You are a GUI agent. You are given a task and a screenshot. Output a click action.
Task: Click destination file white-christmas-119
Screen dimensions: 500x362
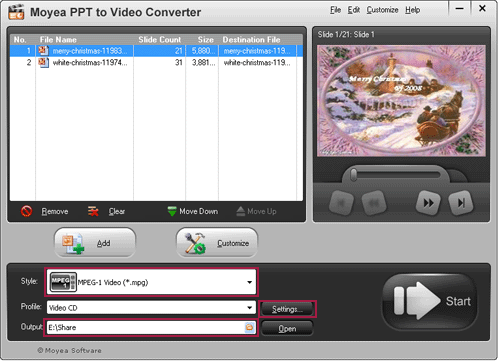(257, 62)
